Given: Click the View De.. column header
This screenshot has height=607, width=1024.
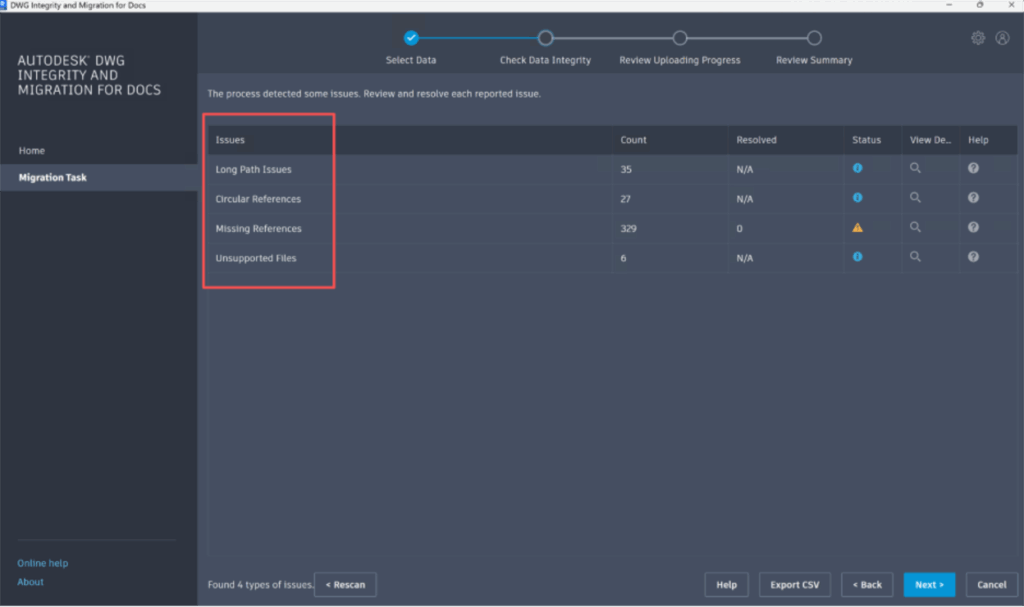Looking at the screenshot, I should (930, 140).
